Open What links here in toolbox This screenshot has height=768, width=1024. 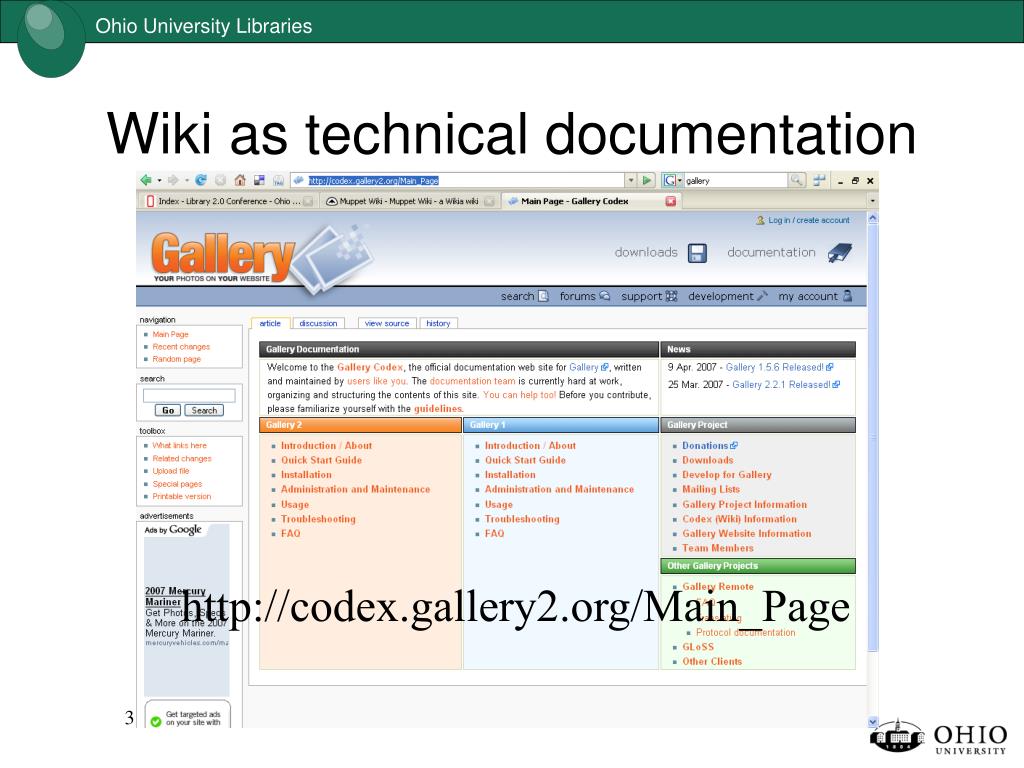point(180,445)
